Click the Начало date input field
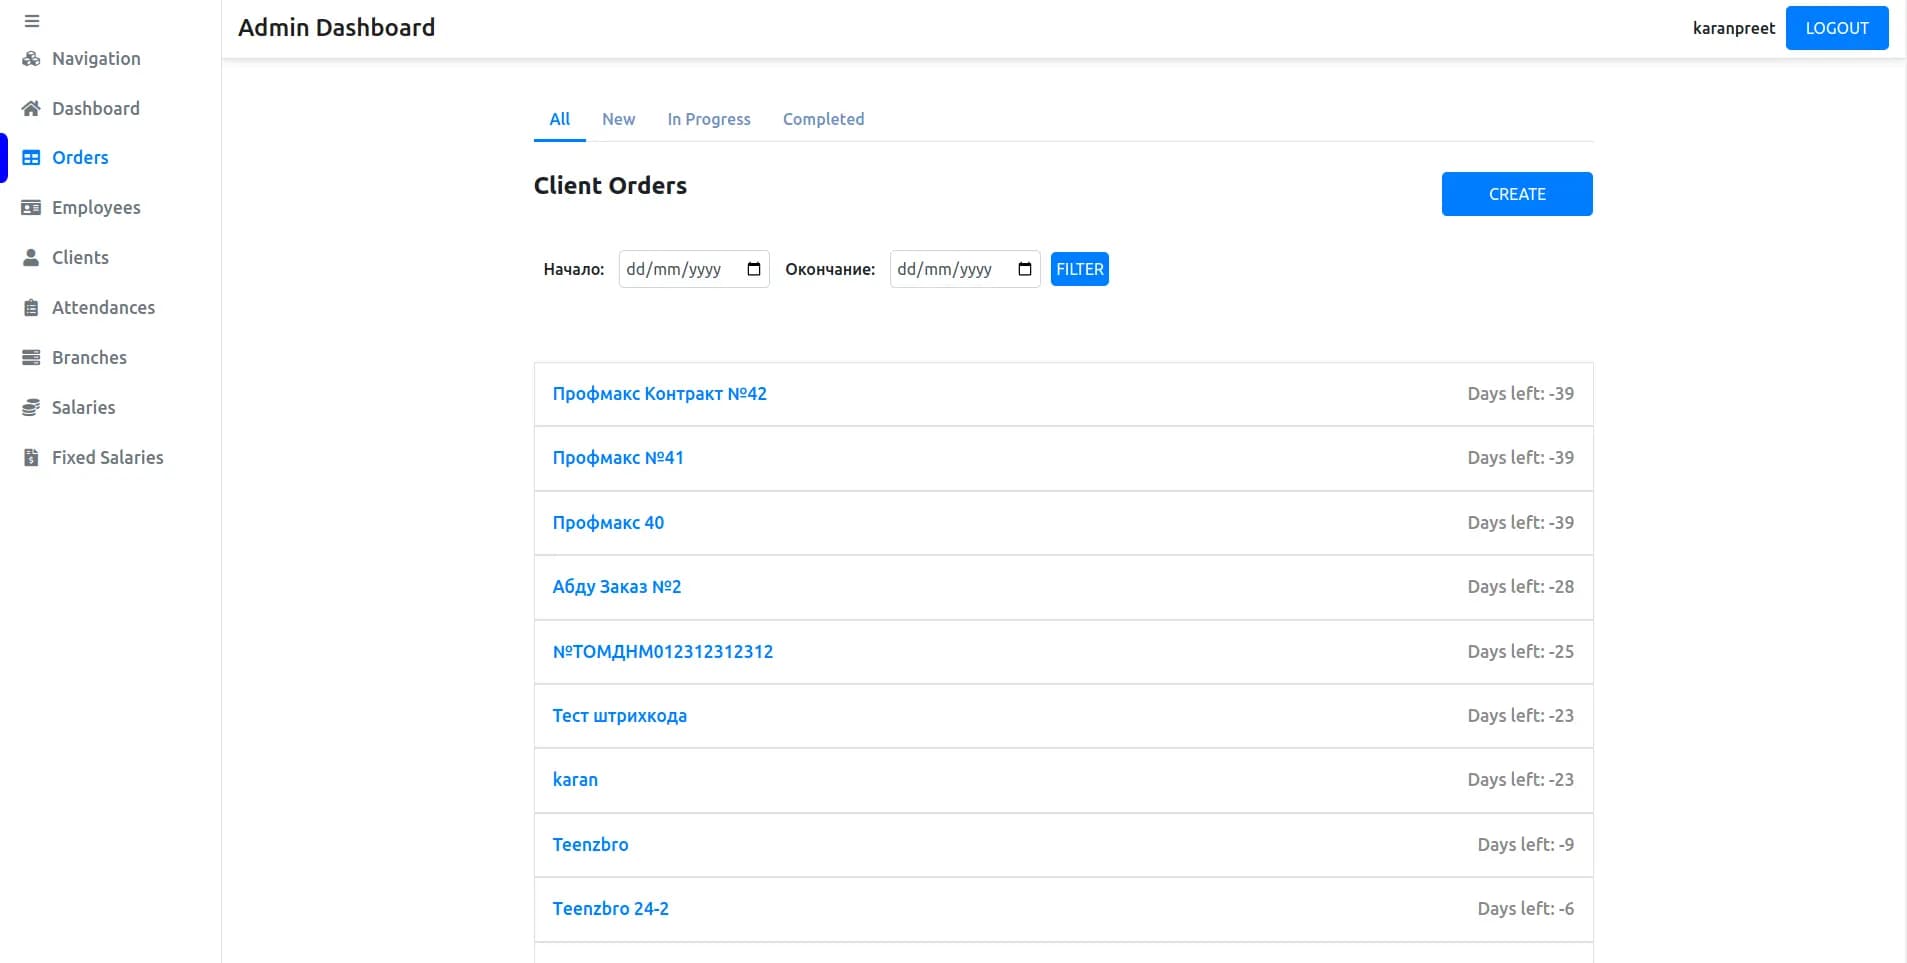 694,269
